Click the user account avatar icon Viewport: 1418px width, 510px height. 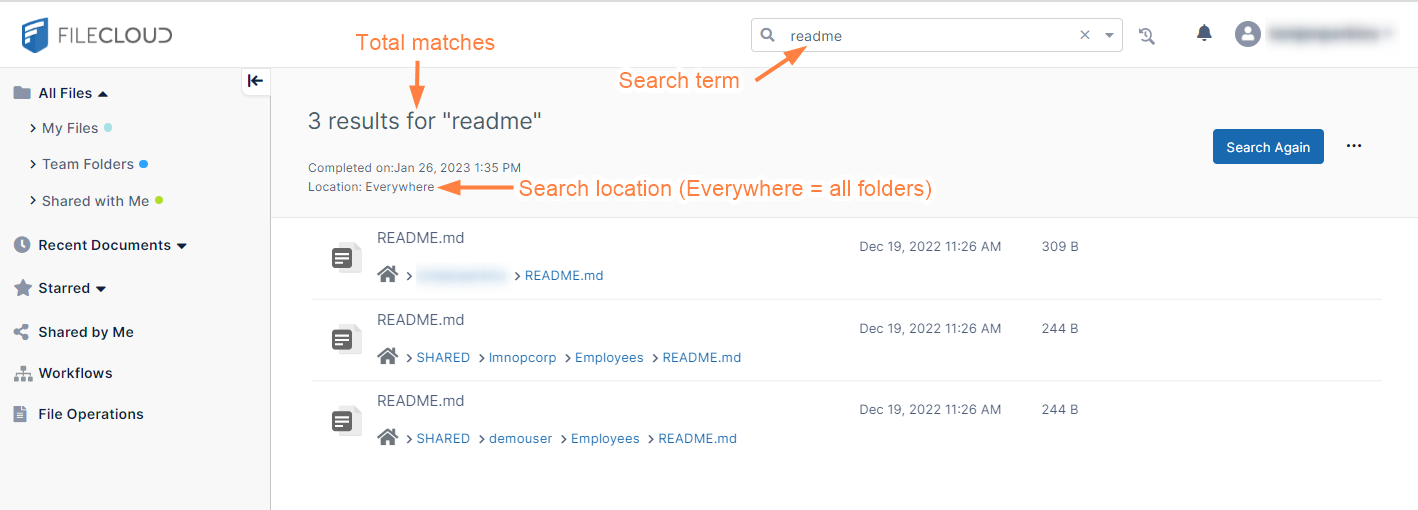click(1247, 34)
